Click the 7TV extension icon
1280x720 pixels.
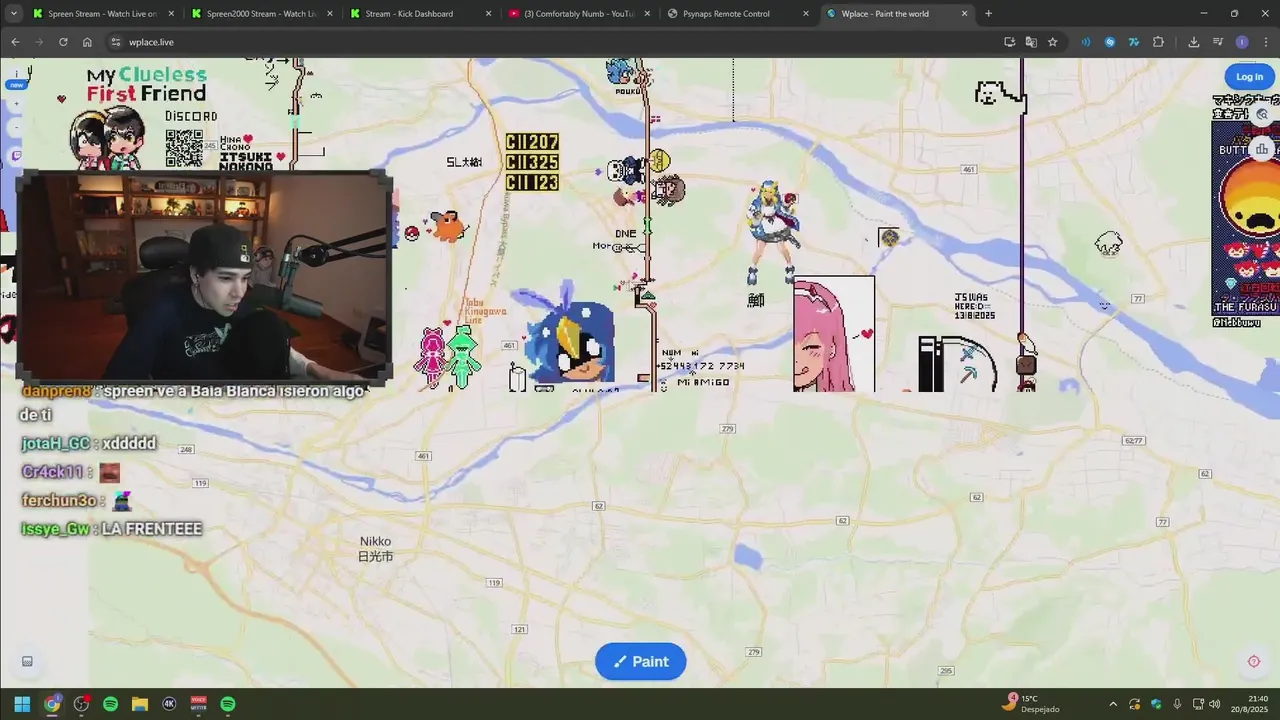pos(1133,42)
